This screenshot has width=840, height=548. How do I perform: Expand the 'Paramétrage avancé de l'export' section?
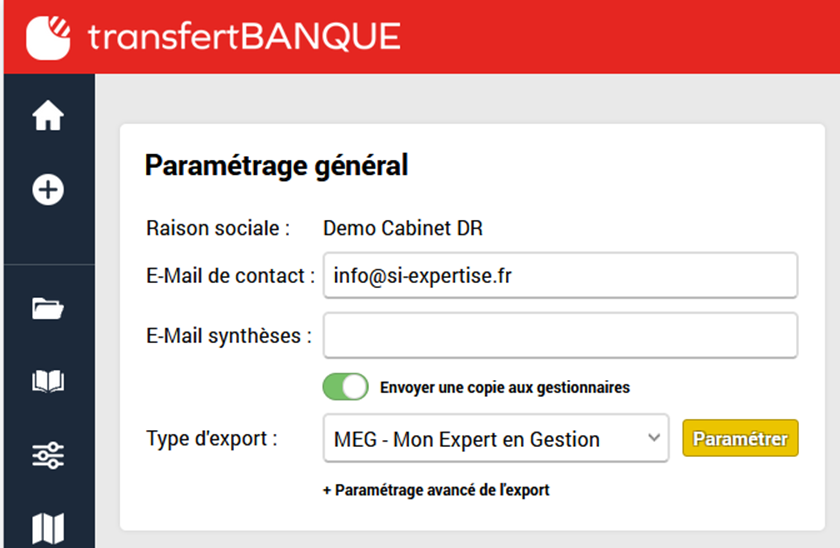tap(436, 490)
